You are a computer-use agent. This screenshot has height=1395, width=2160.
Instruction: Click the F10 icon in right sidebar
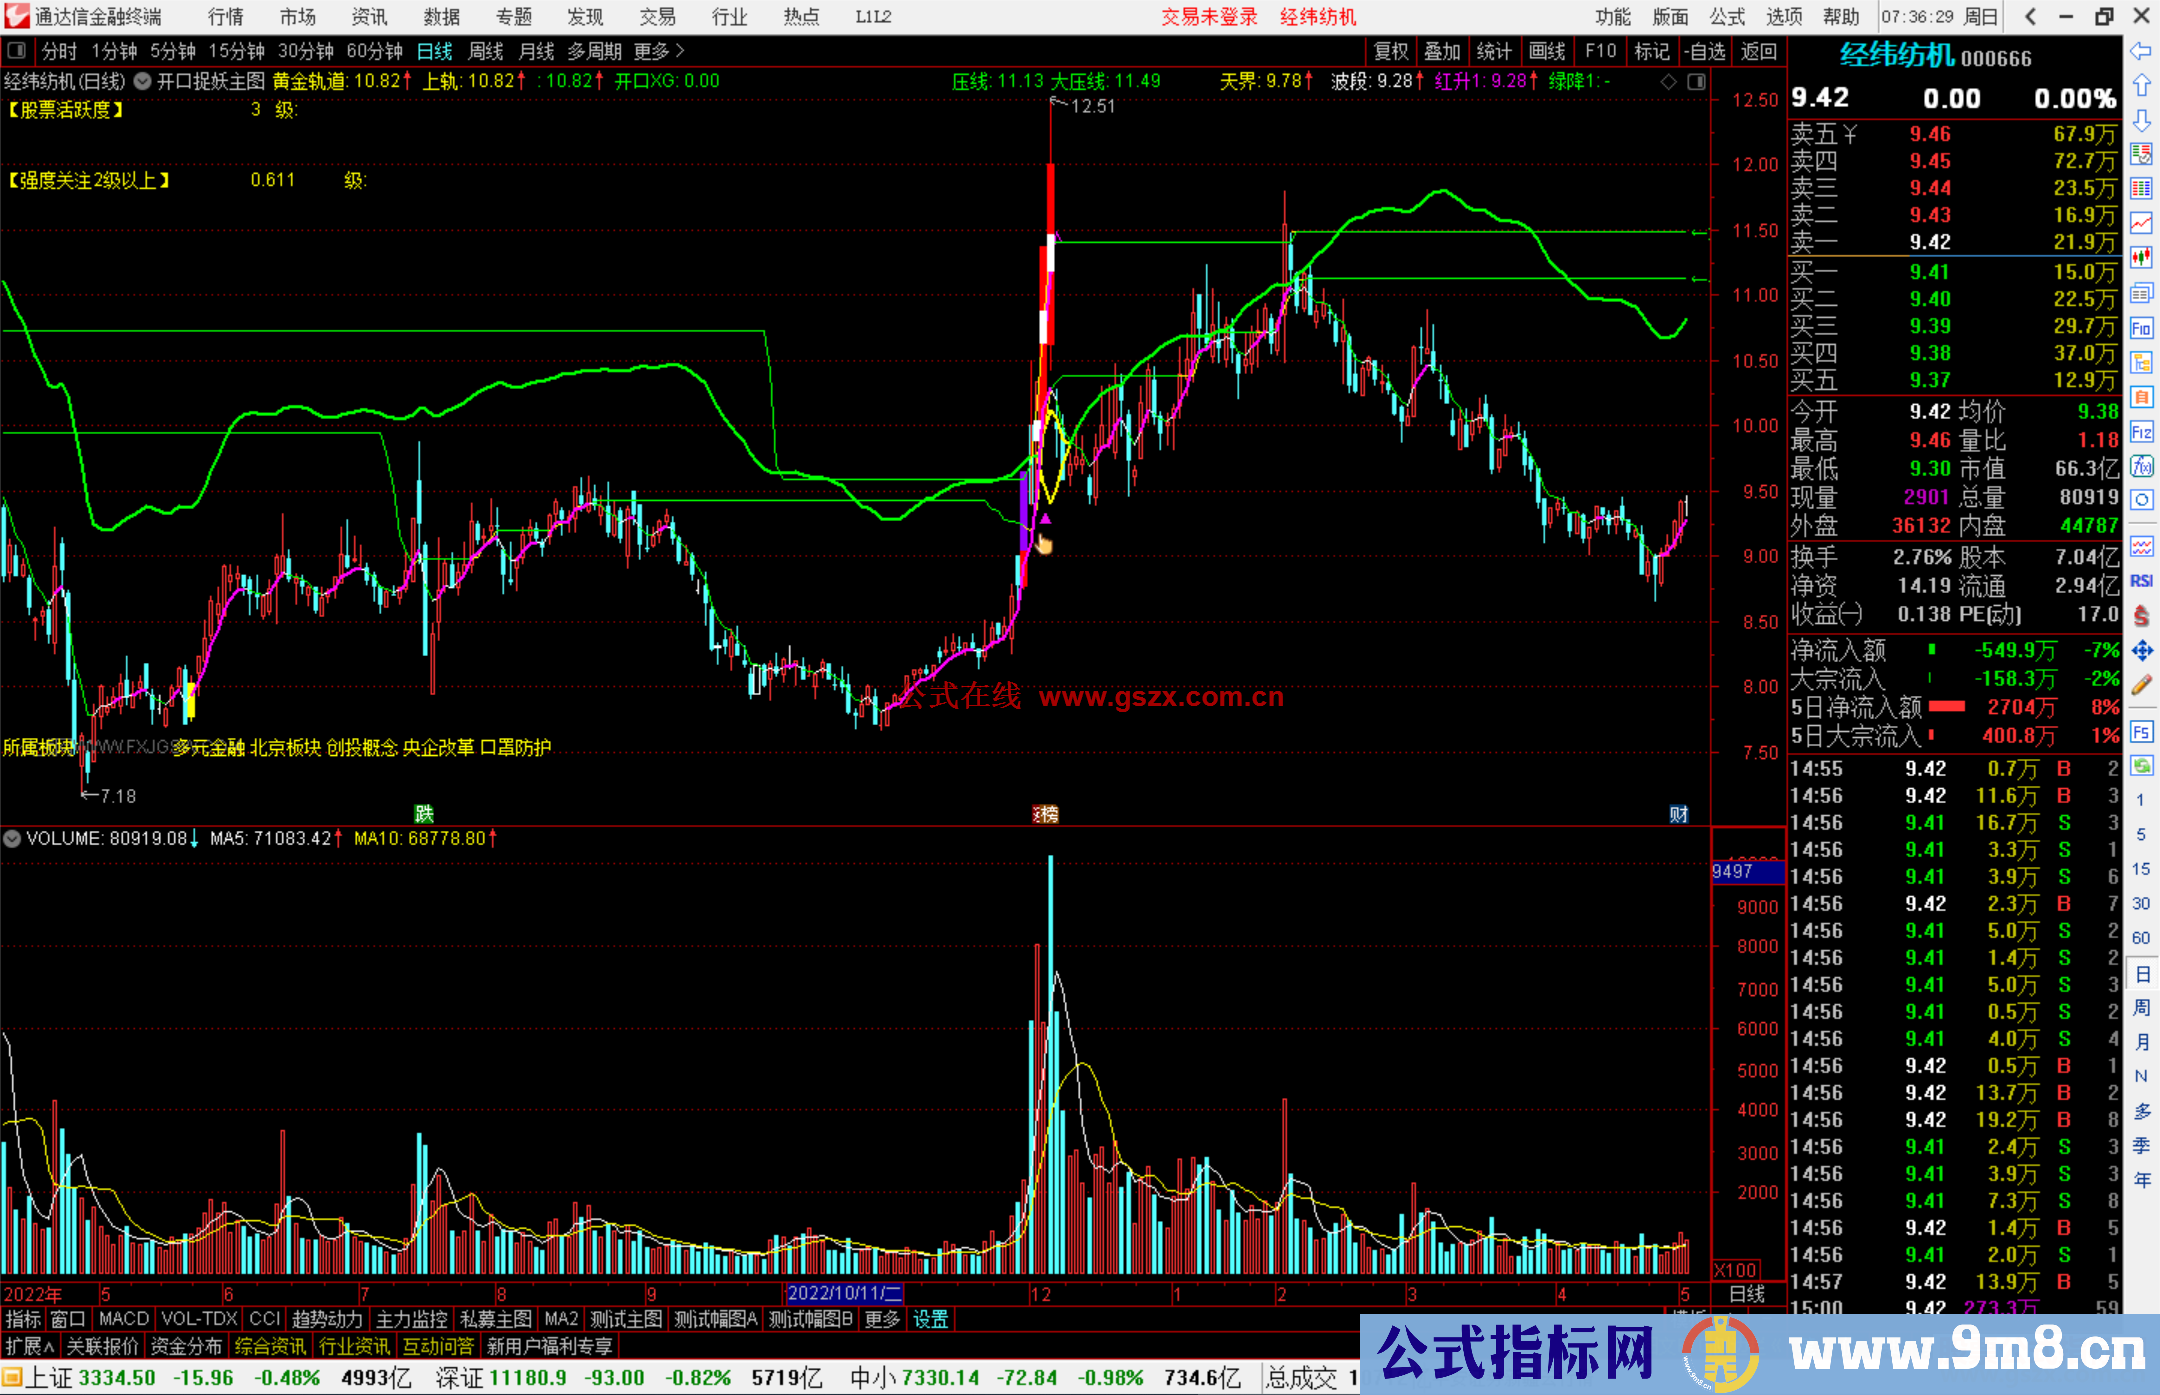tap(2141, 328)
